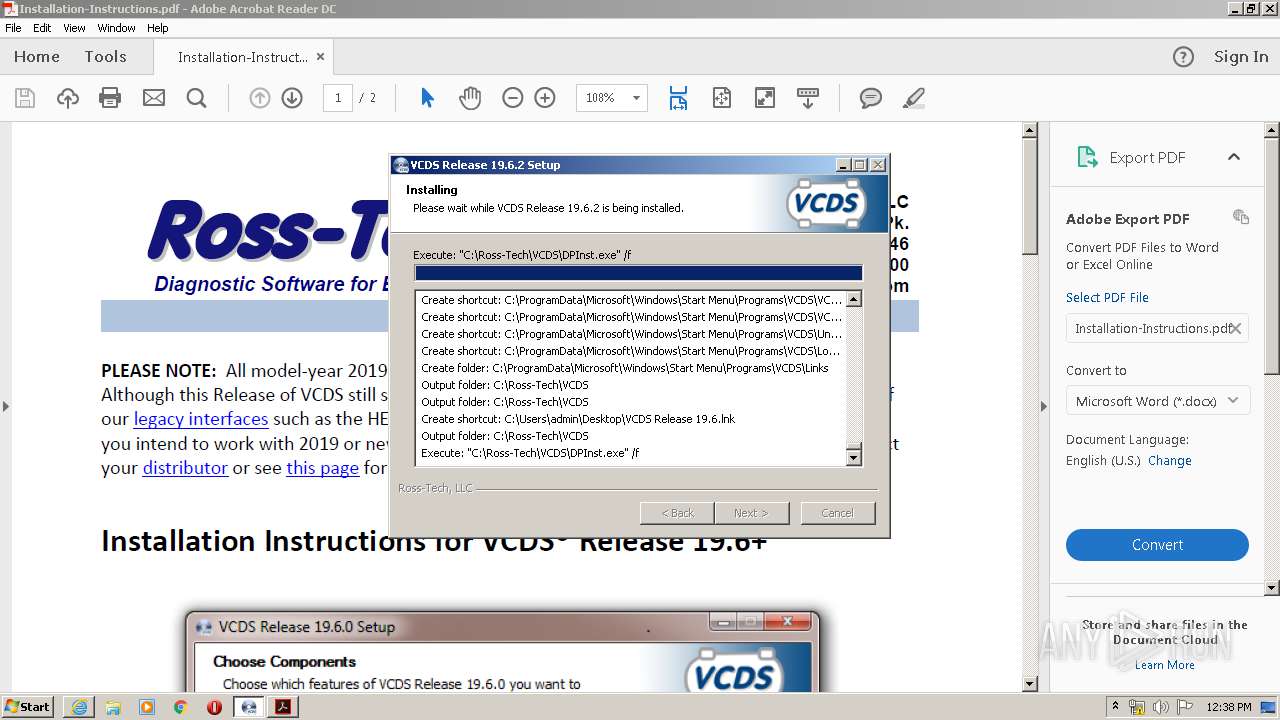1280x720 pixels.
Task: Select the highlight pen tool icon
Action: tap(913, 98)
